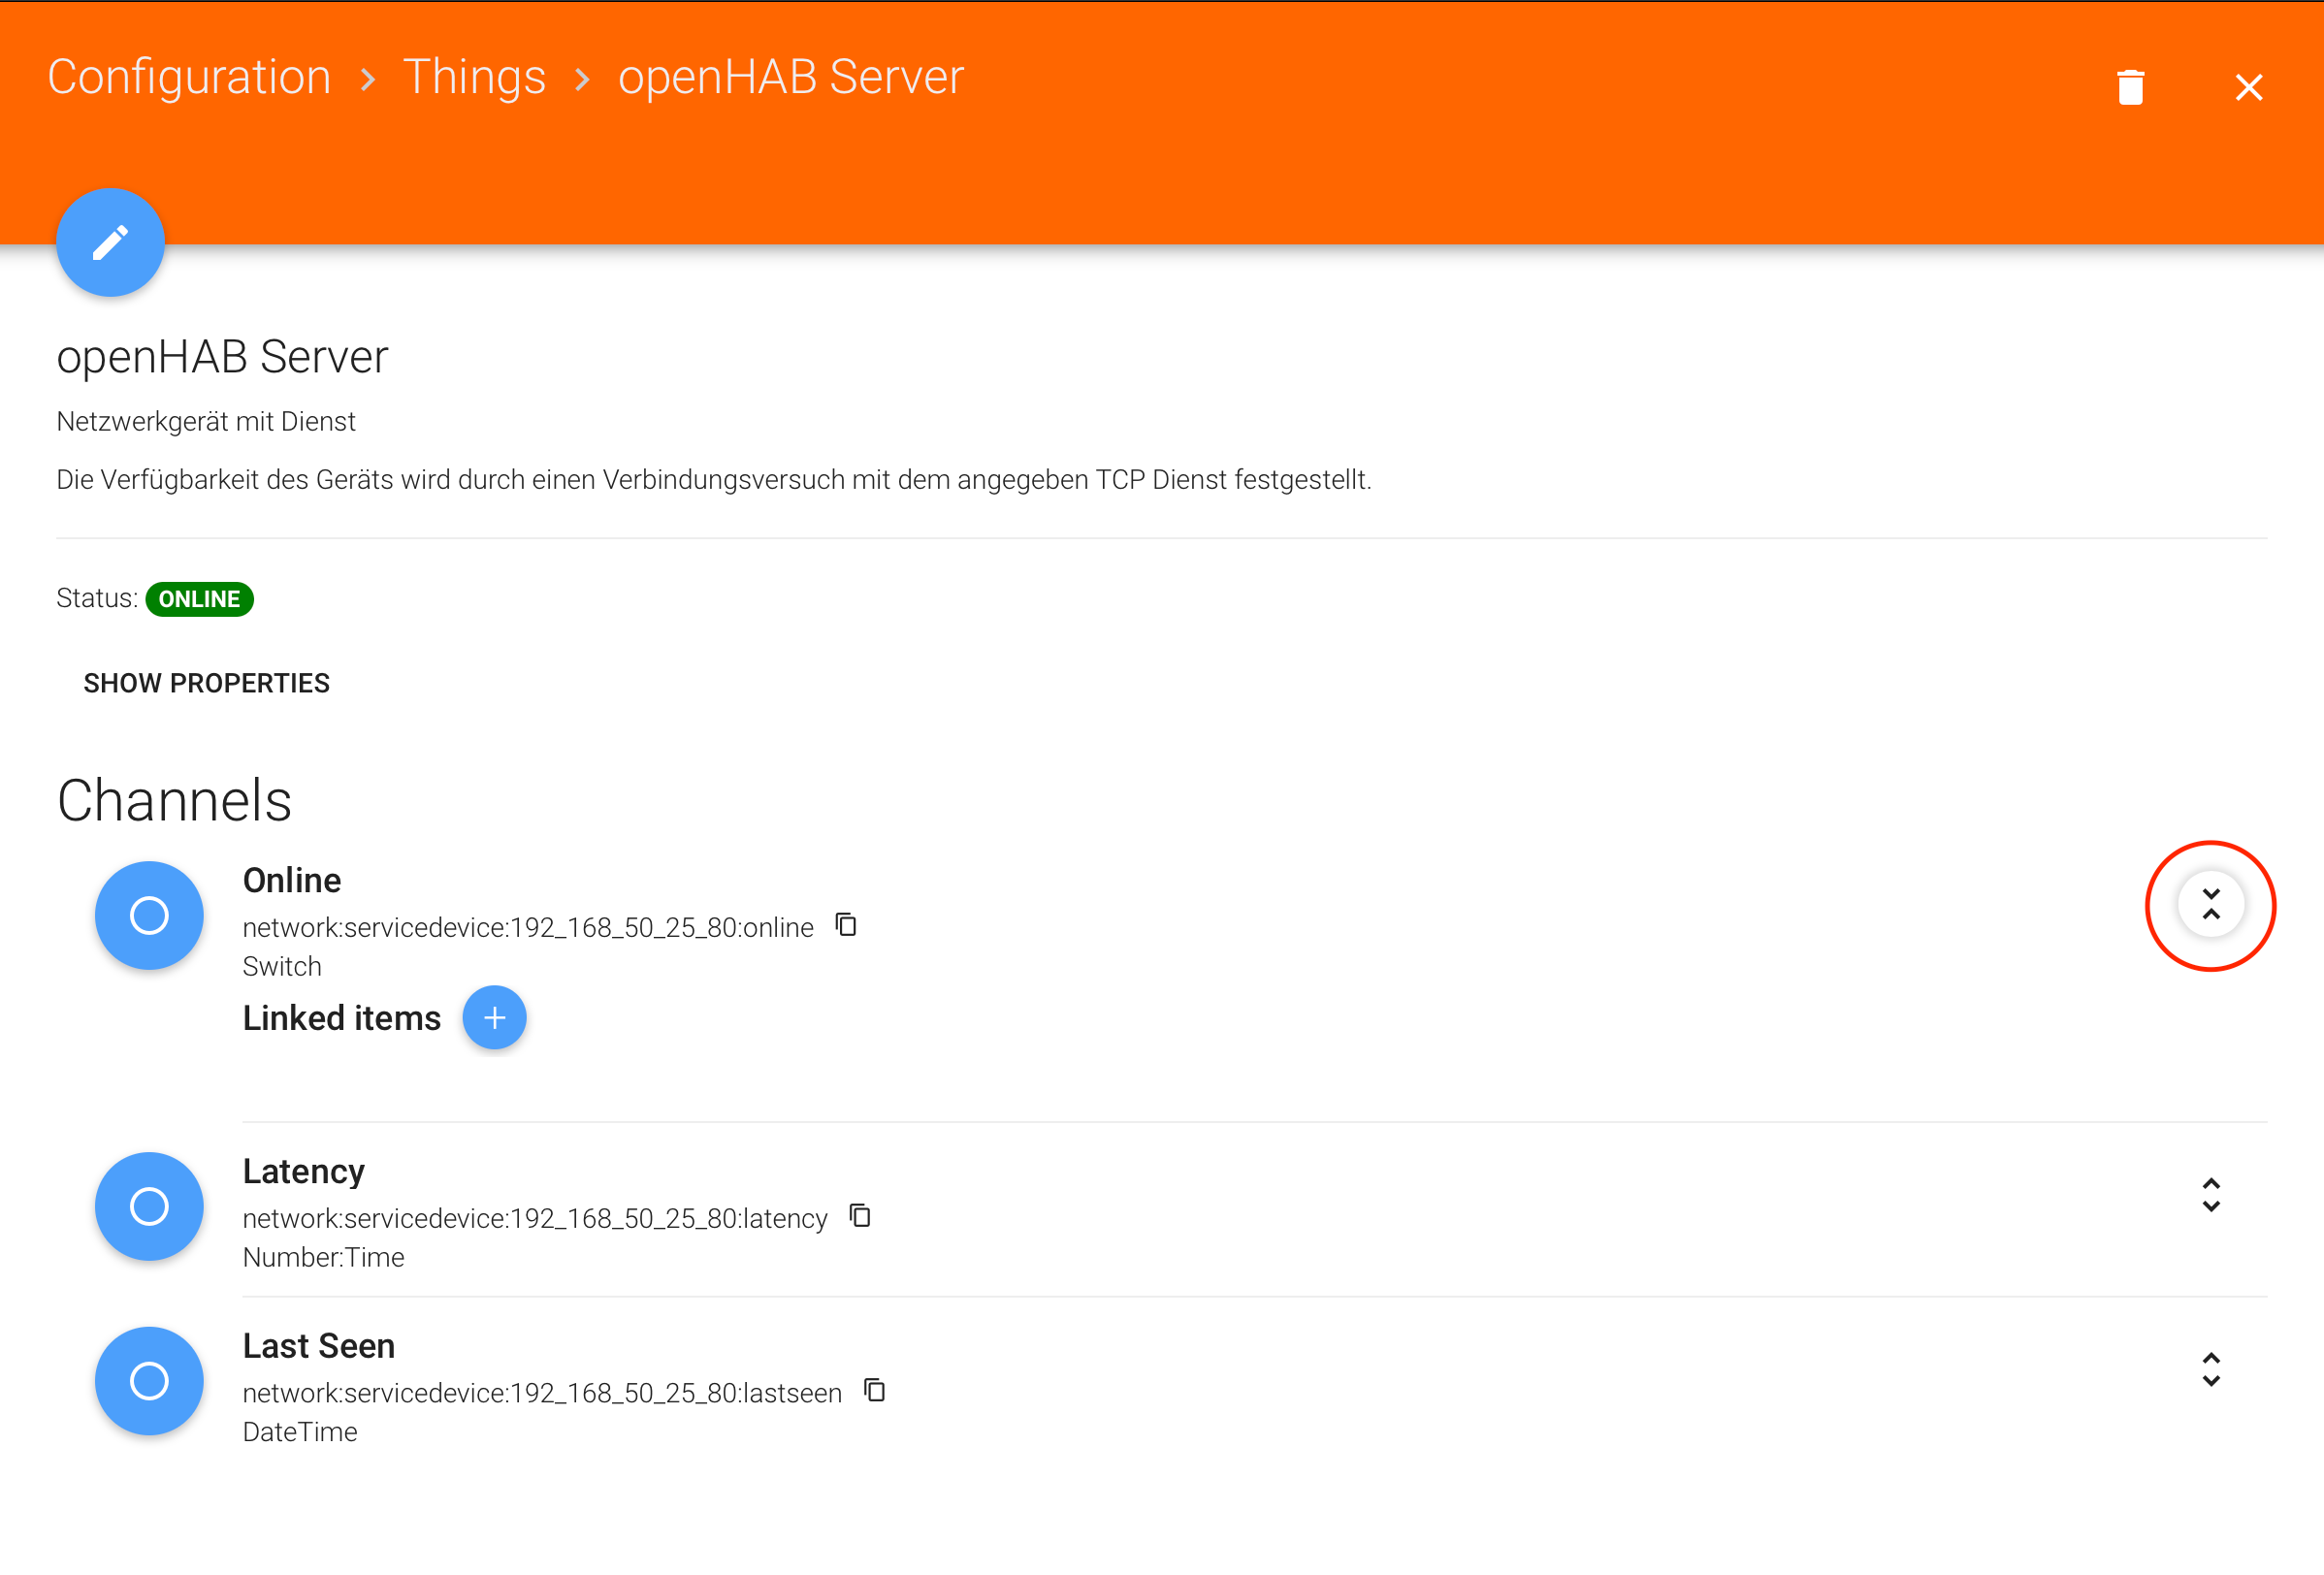Toggle the Last Seen channel circle
2324x1575 pixels.
149,1381
